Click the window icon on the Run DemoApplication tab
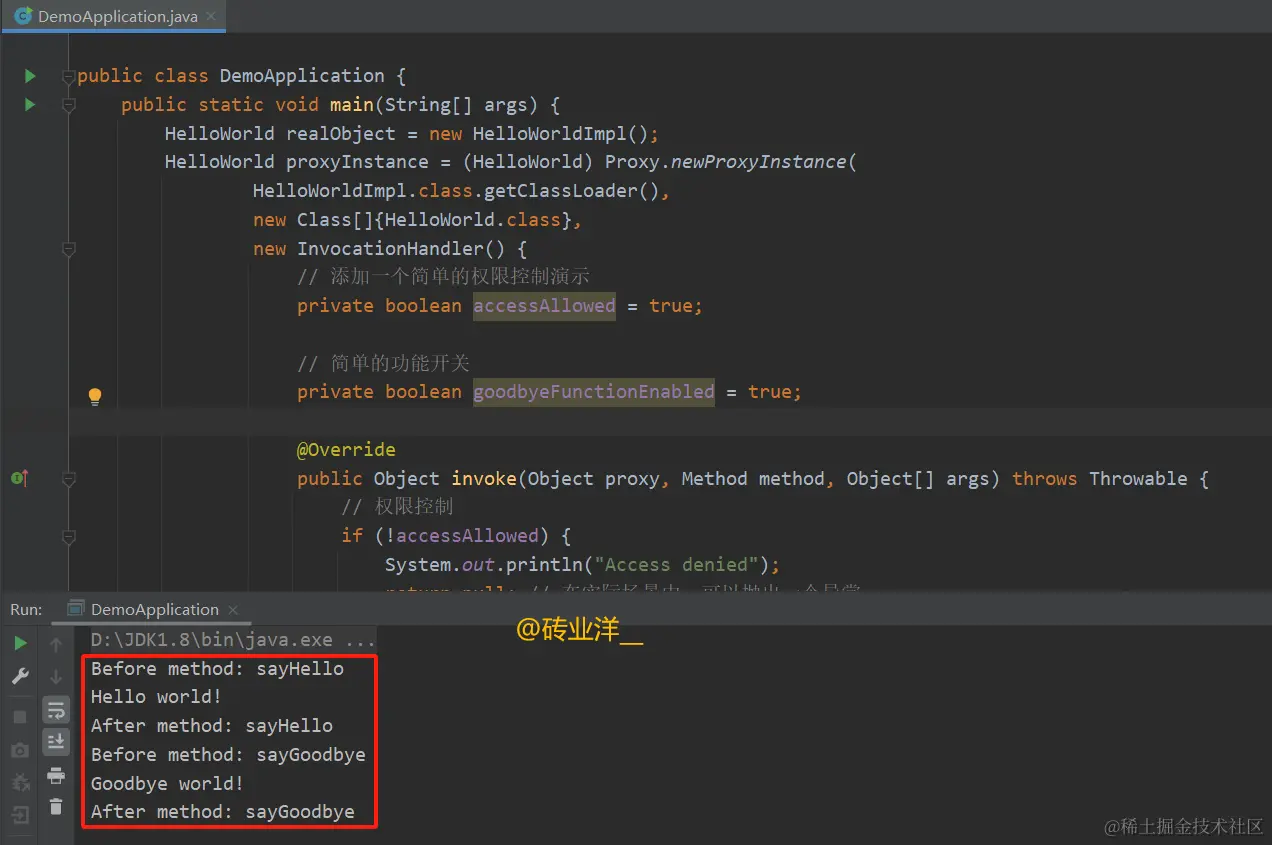This screenshot has height=845, width=1272. tap(75, 609)
